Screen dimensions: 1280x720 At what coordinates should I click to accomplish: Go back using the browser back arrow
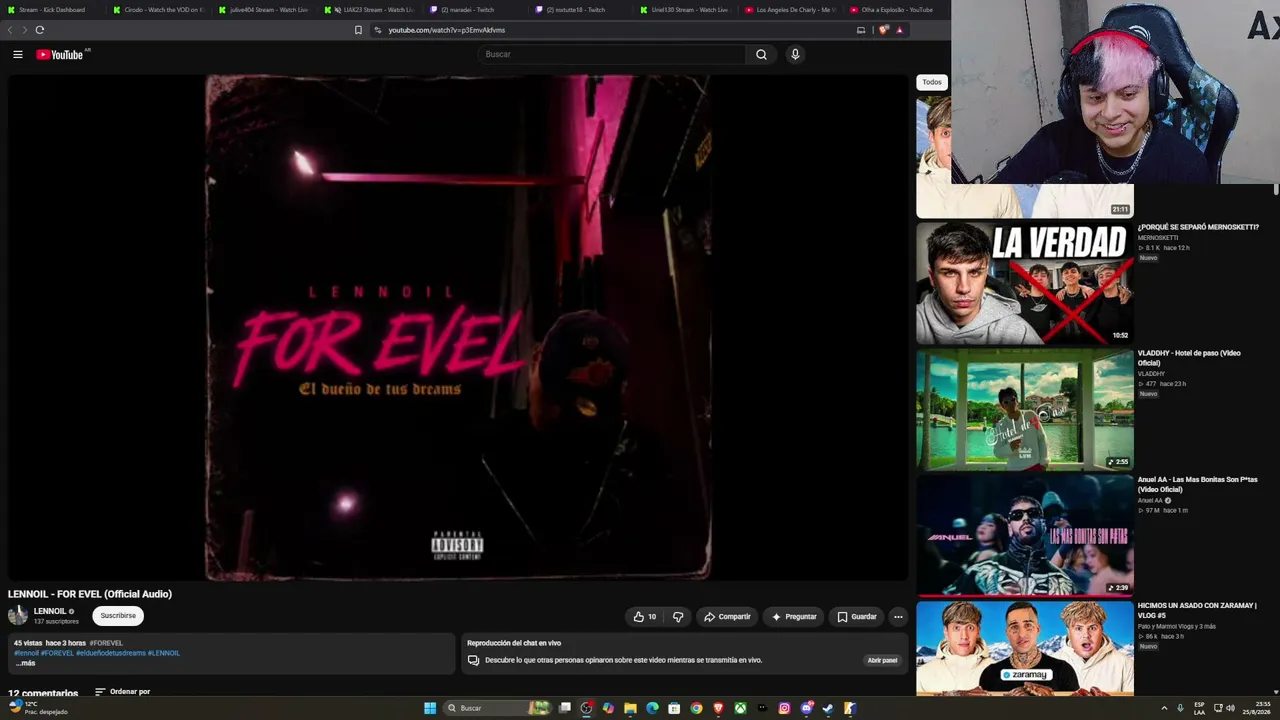point(11,30)
